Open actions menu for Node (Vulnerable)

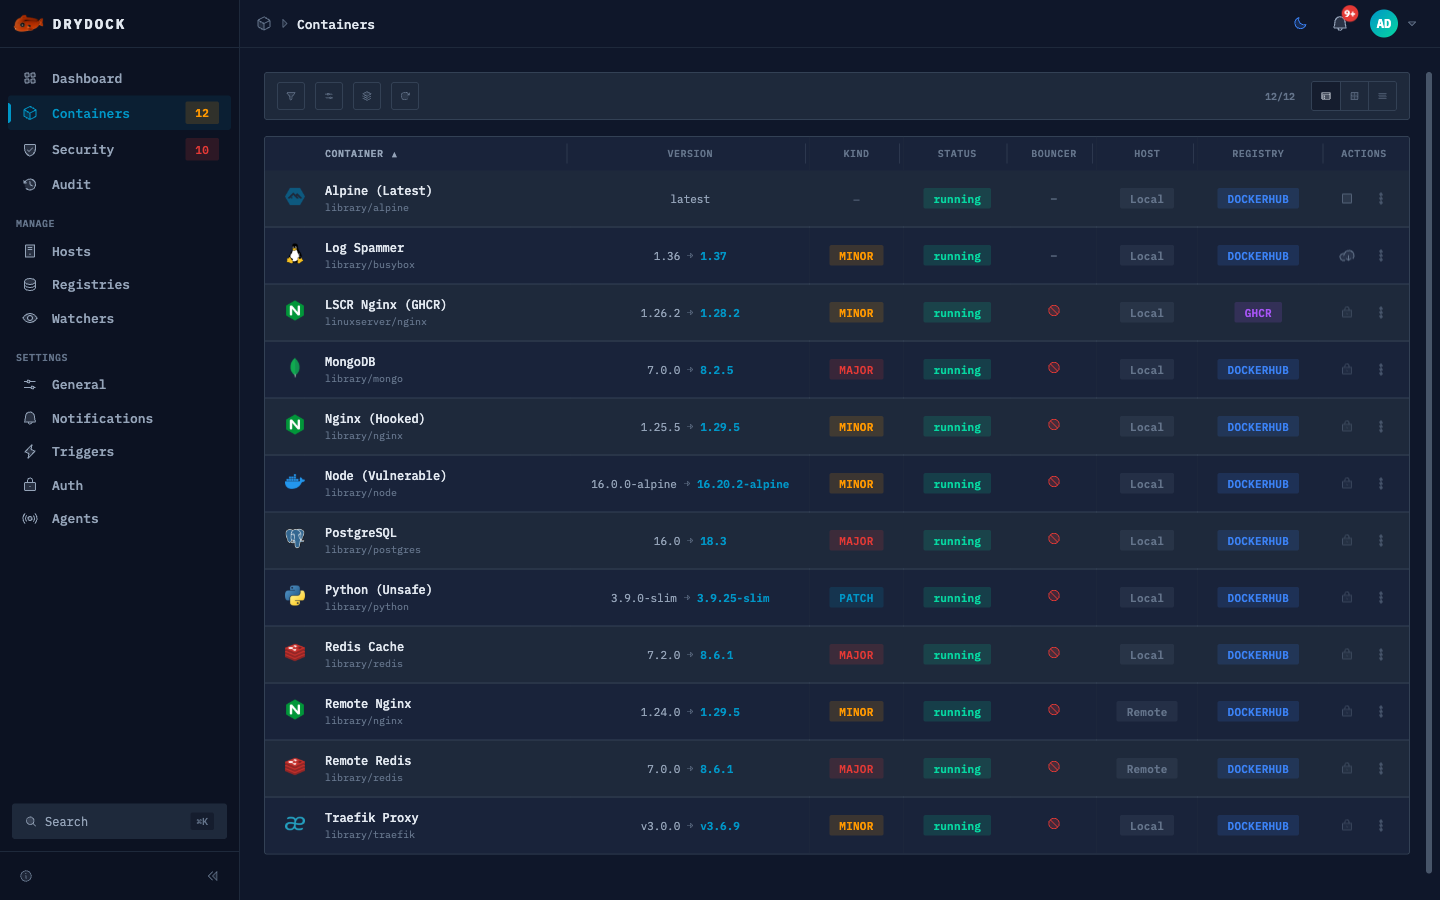point(1381,484)
